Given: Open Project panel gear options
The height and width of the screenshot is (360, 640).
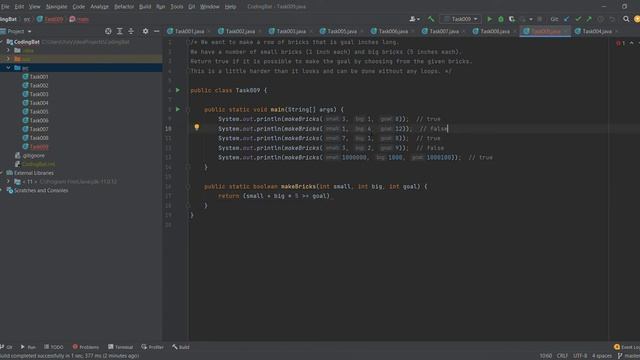Looking at the screenshot, I should [x=145, y=31].
